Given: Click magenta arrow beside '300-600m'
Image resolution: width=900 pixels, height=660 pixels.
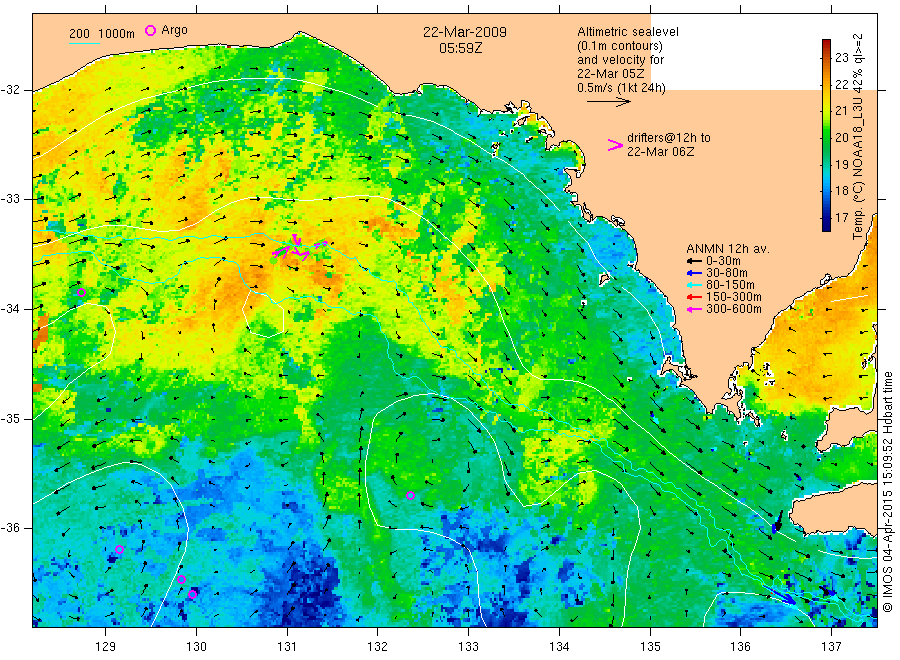Looking at the screenshot, I should [695, 310].
